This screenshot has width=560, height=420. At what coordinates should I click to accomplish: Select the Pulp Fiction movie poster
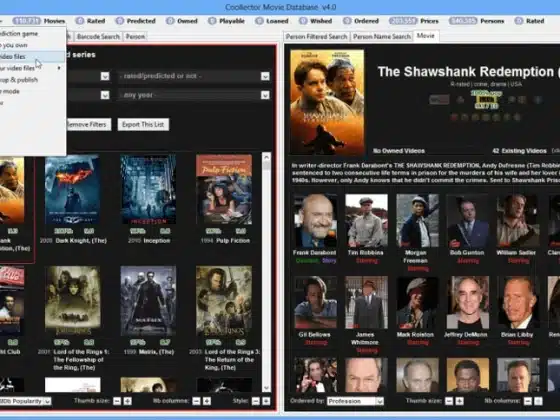click(x=224, y=189)
